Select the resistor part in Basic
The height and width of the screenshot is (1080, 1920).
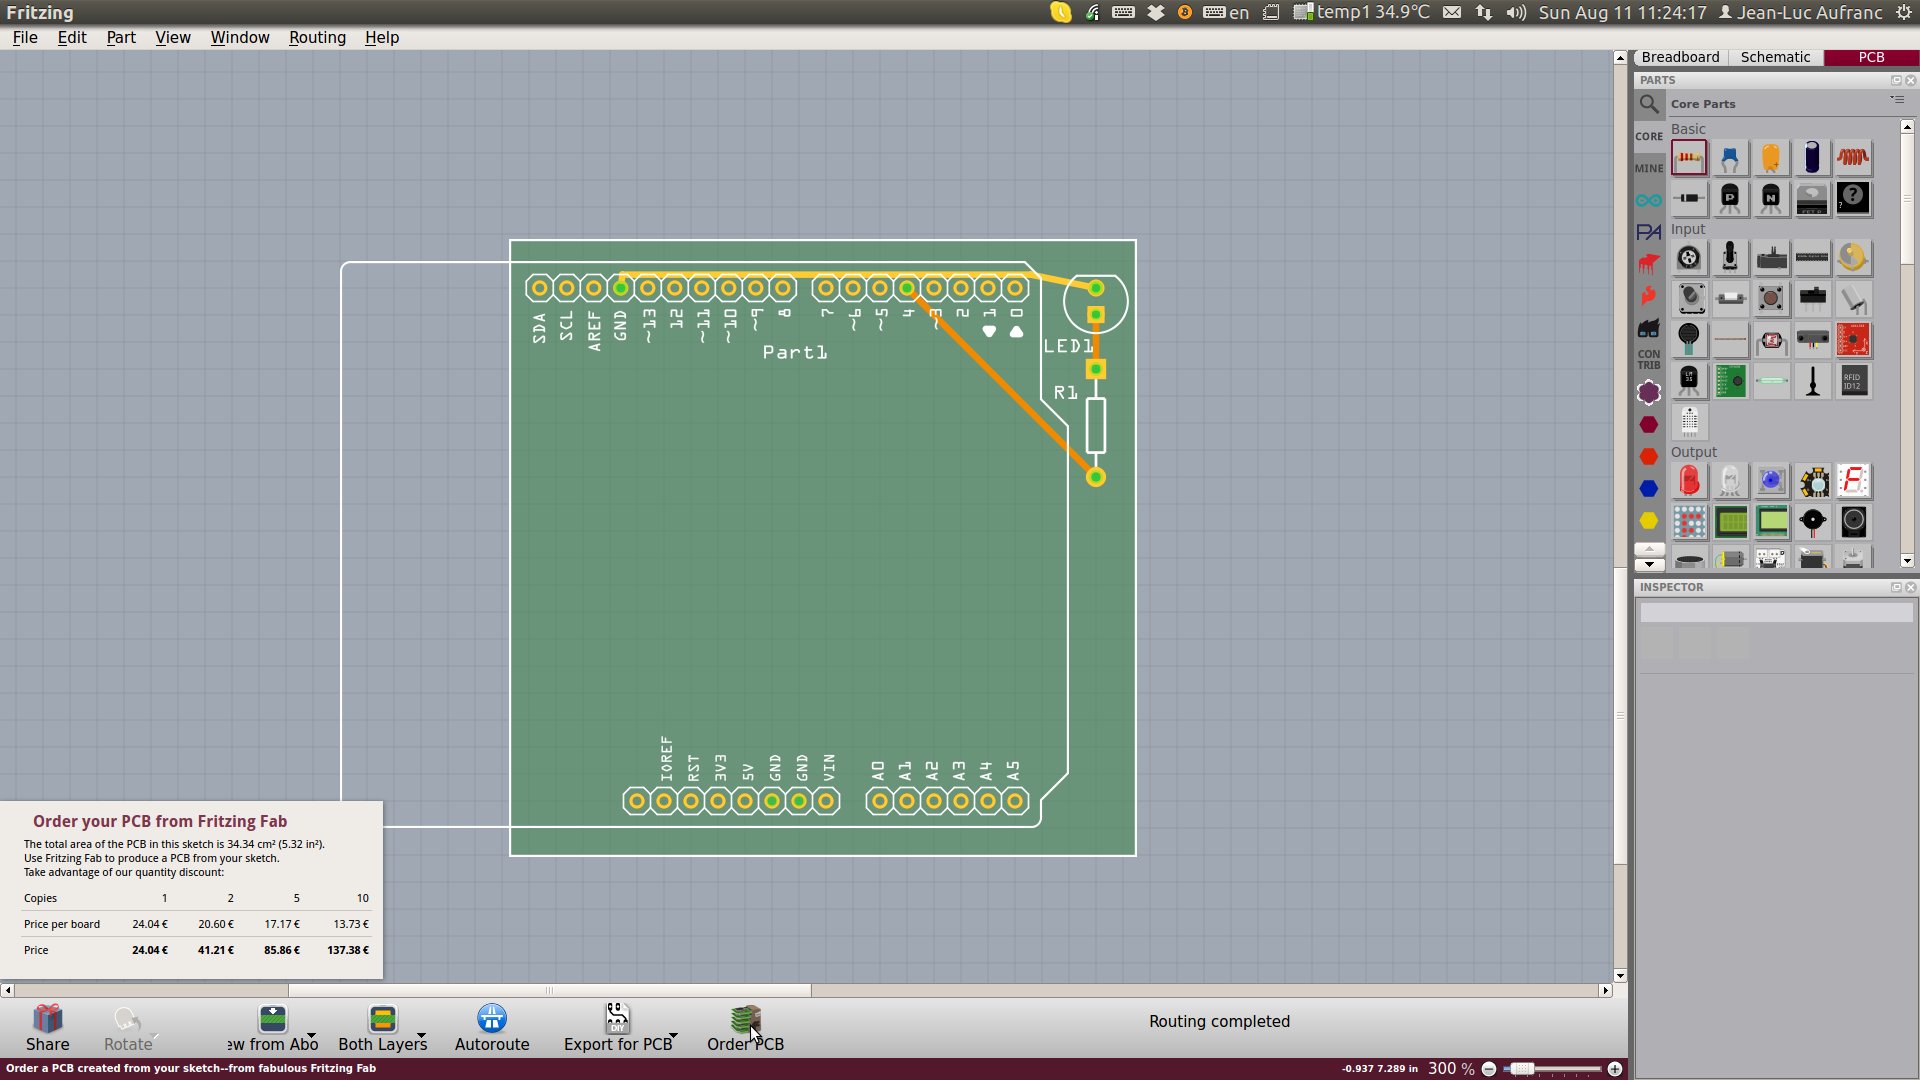tap(1689, 158)
